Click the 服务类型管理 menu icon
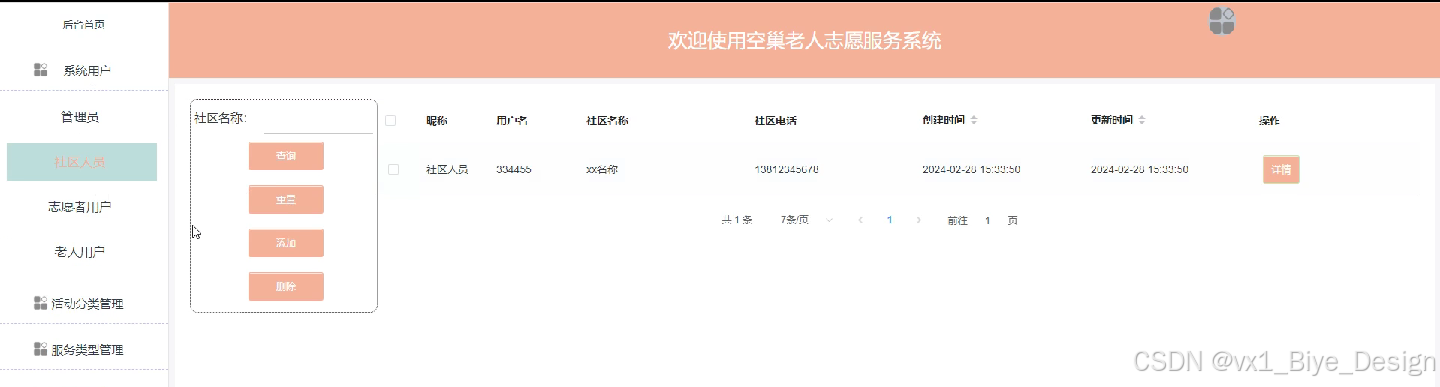1440x387 pixels. [41, 349]
